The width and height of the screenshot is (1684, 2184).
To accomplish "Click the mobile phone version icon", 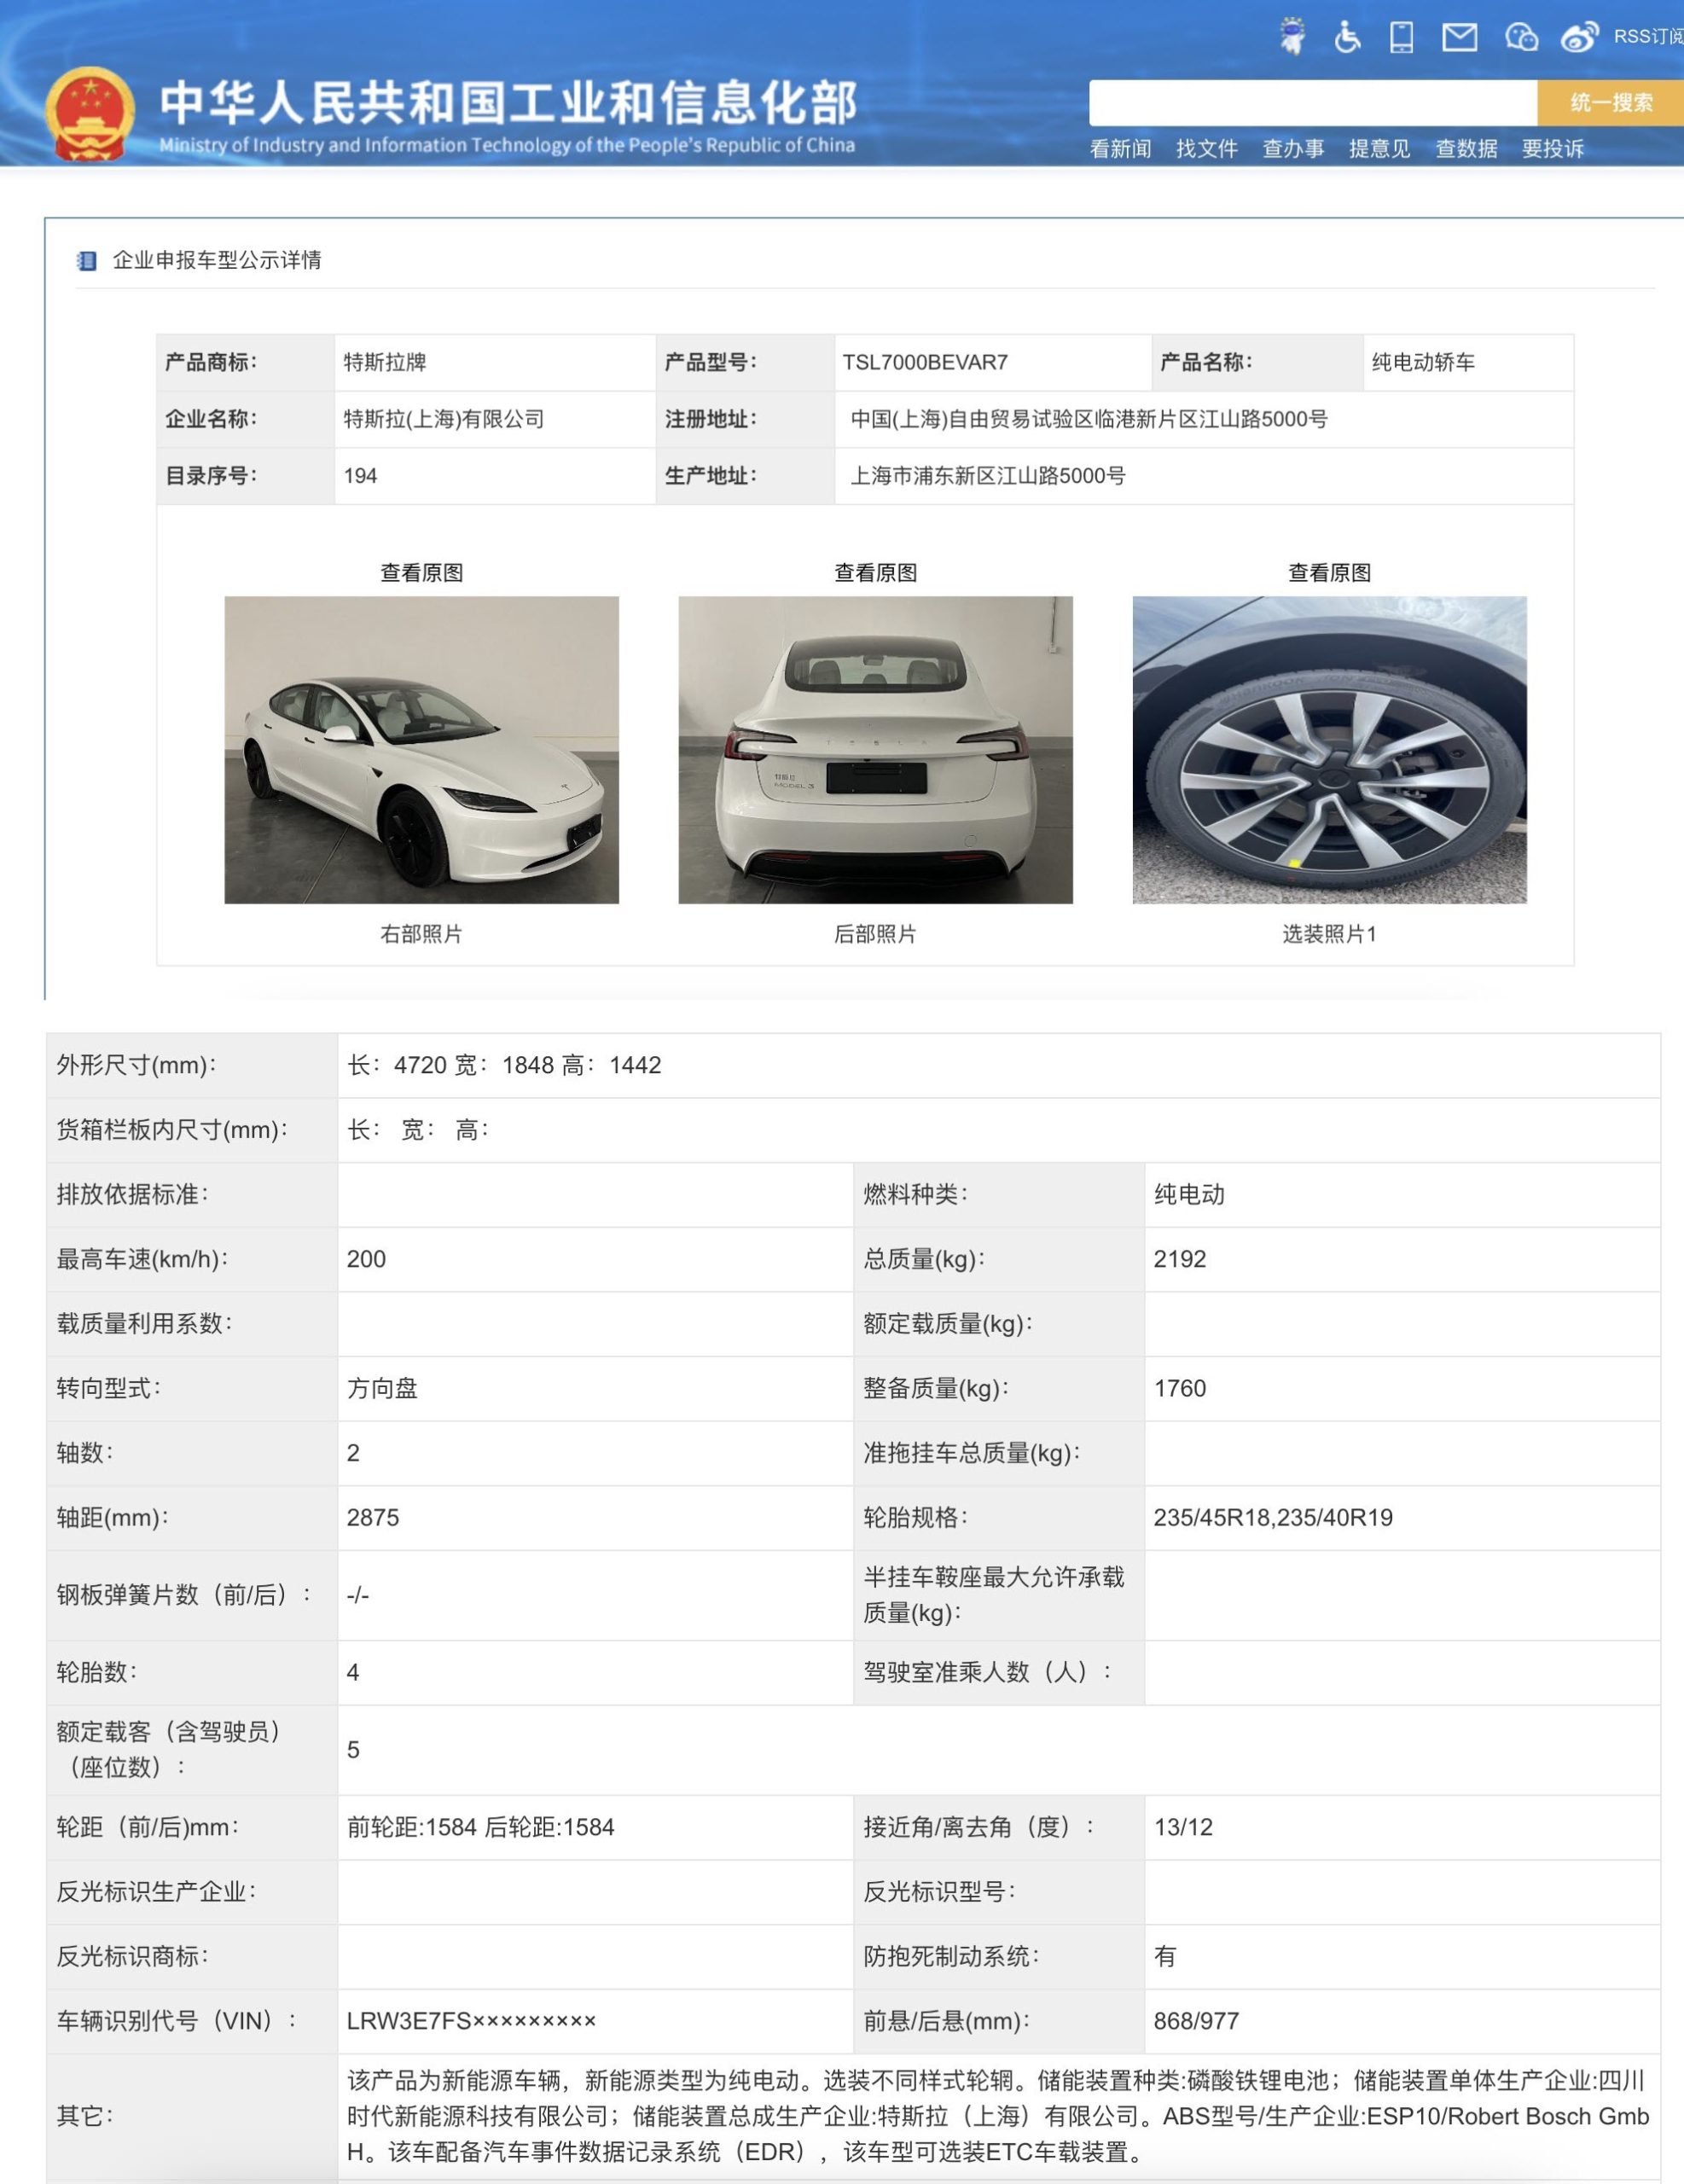I will coord(1402,37).
